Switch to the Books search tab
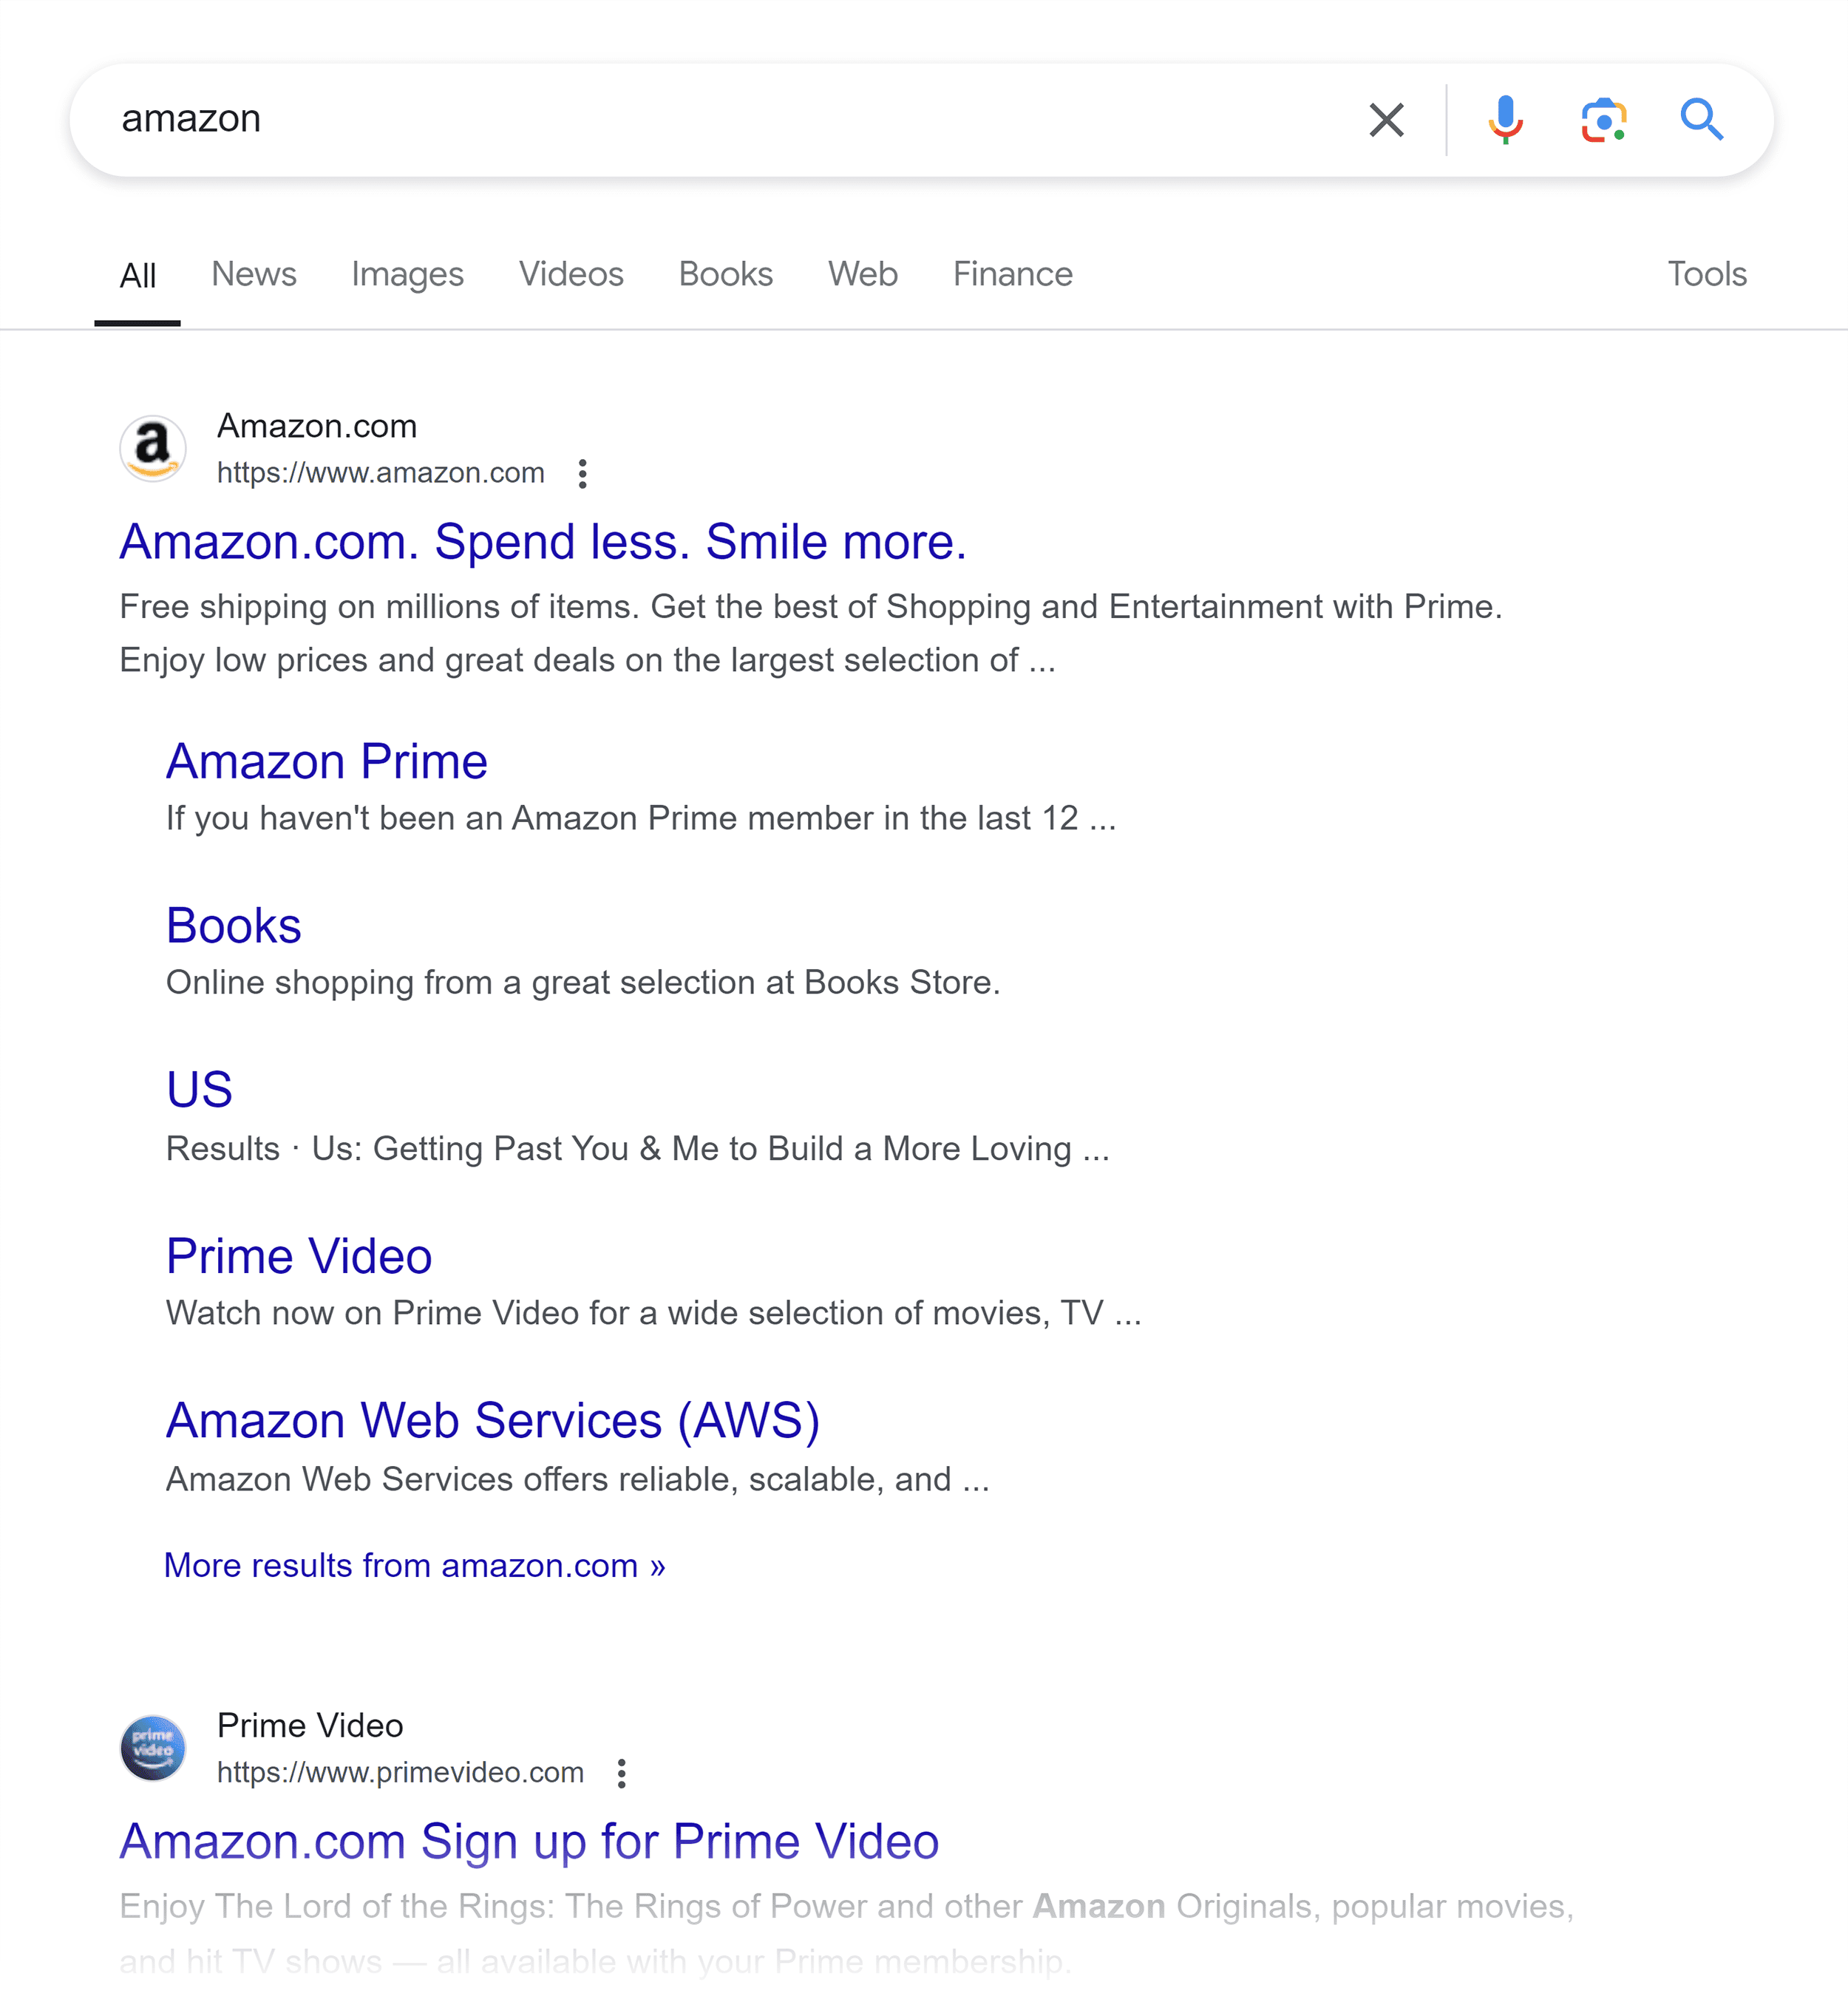Screen dimensions: 1848x2002 point(726,274)
